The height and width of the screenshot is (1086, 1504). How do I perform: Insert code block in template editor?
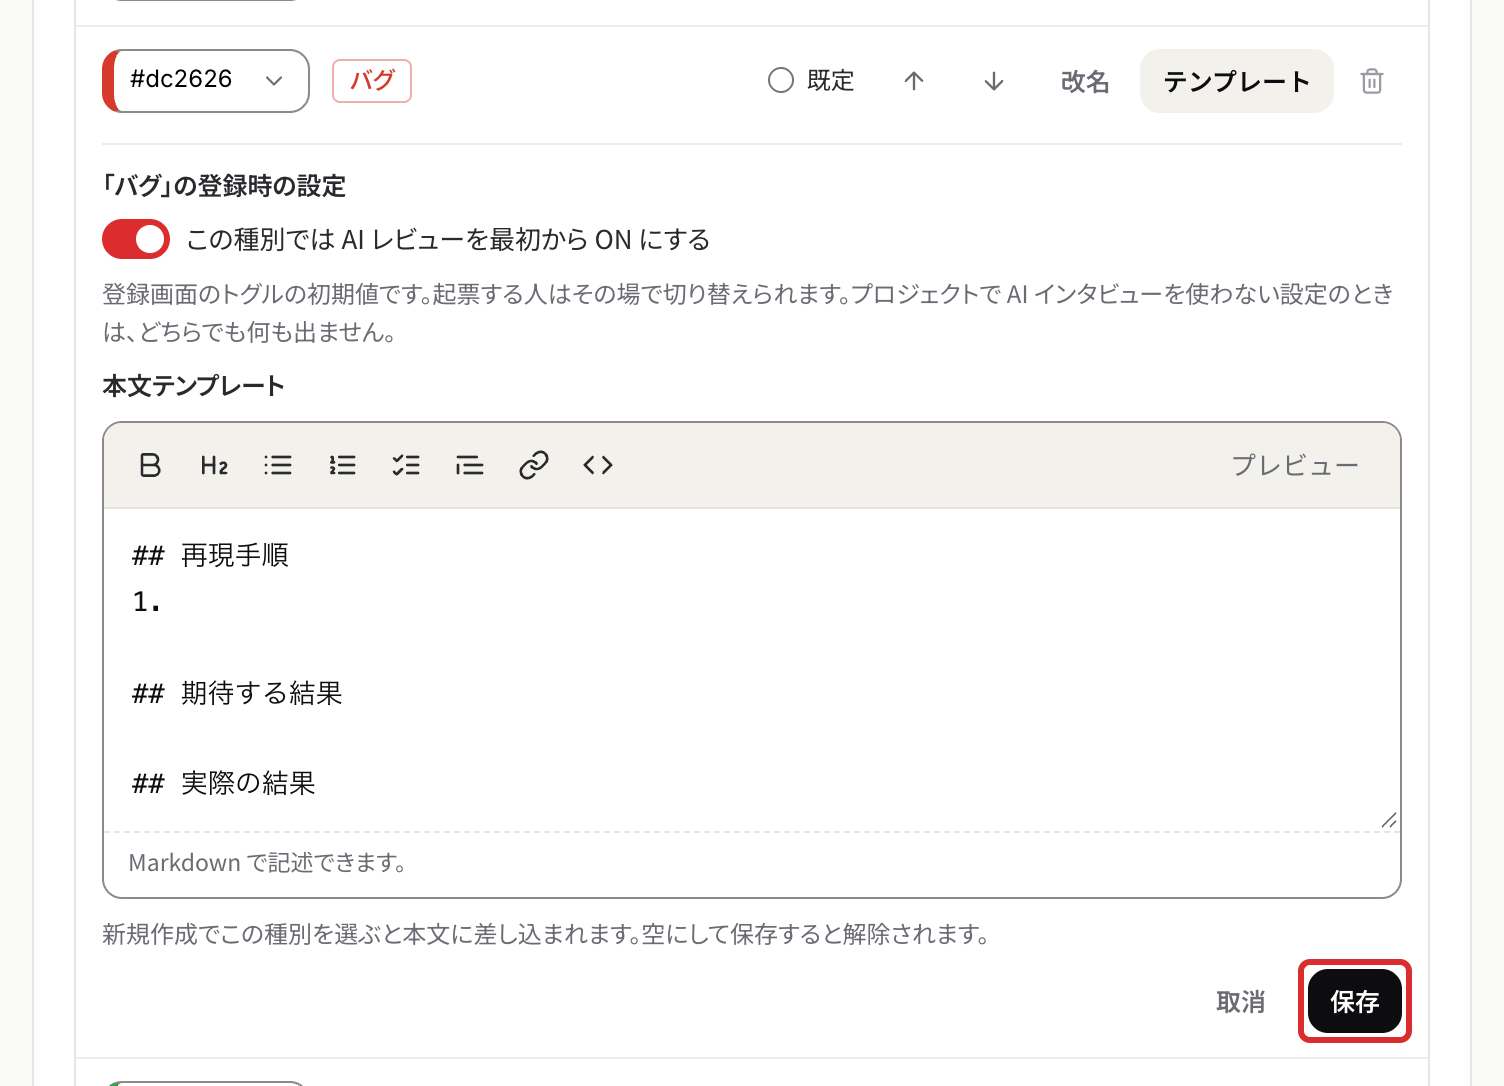click(x=598, y=465)
